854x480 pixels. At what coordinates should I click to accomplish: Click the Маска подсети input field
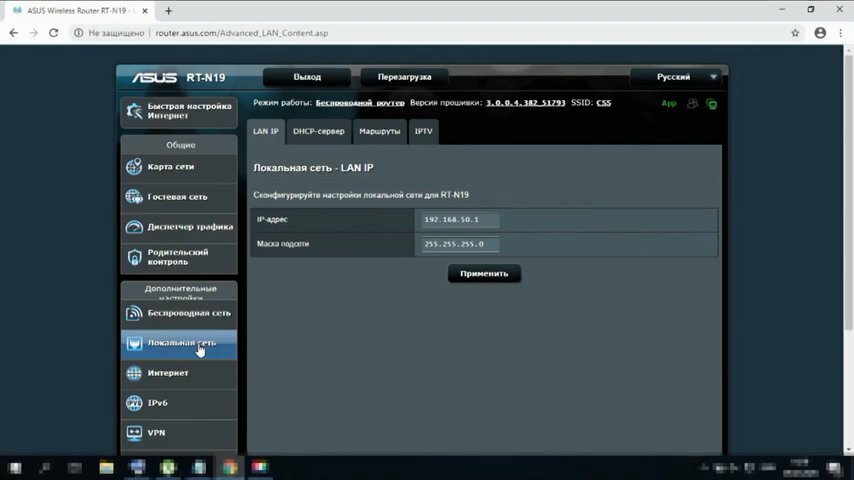tap(460, 244)
